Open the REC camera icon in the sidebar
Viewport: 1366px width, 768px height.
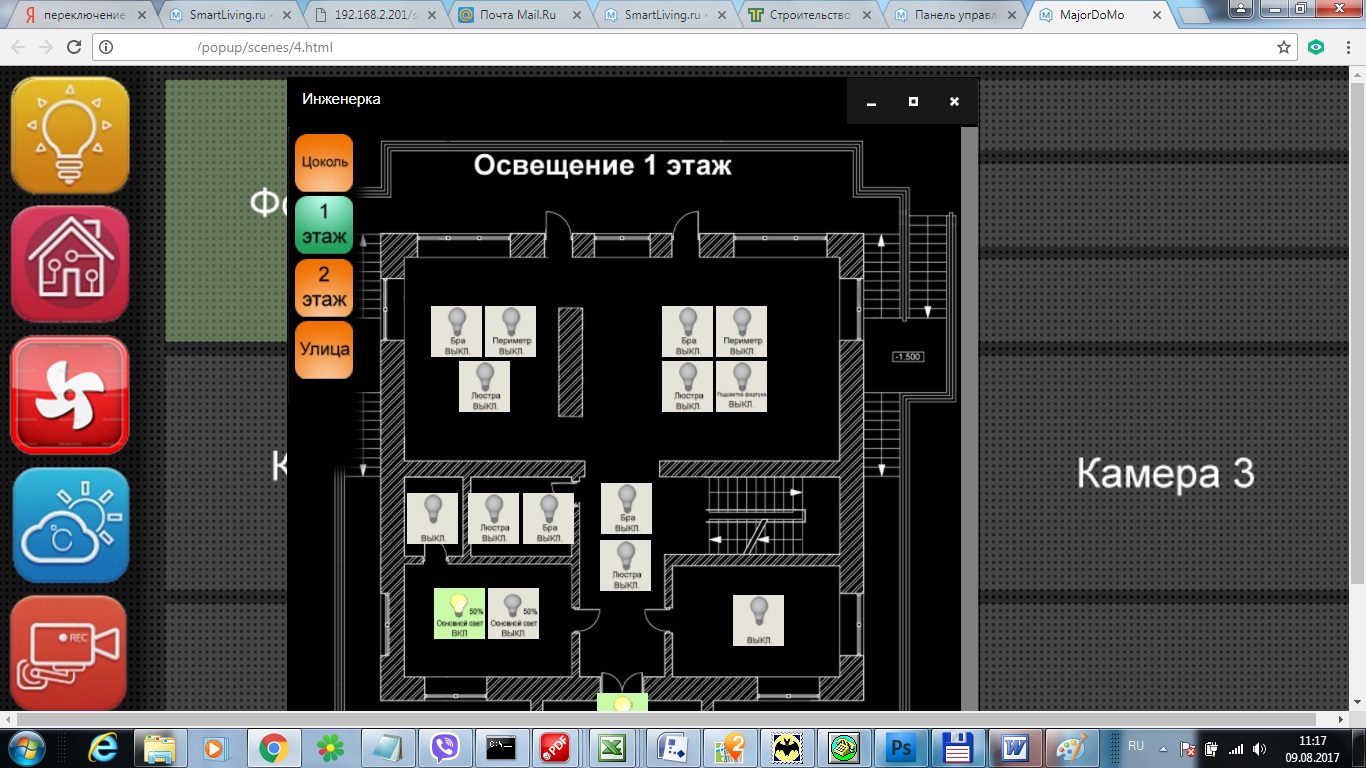tap(70, 654)
